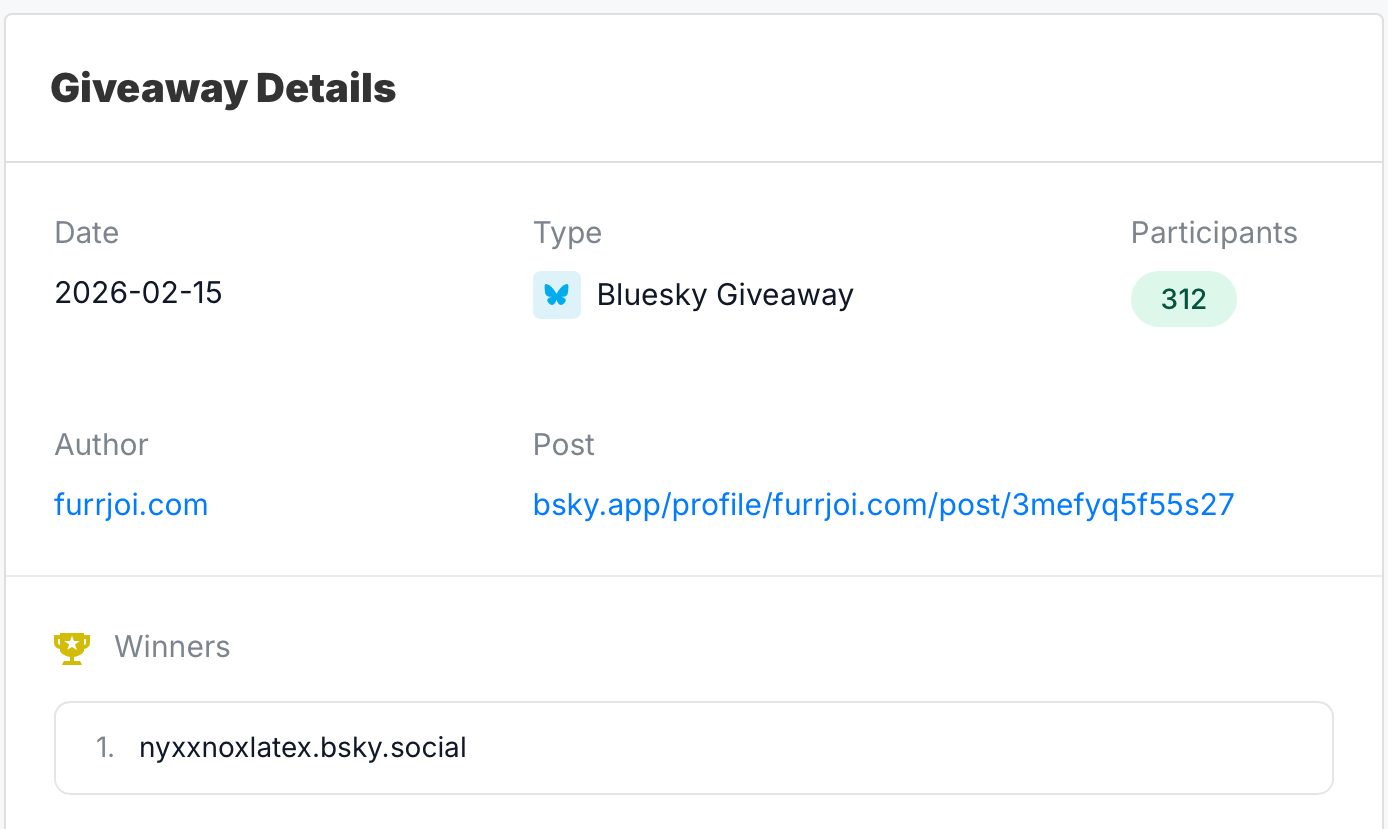Click empty space inside the winner row box
Image resolution: width=1388 pixels, height=829 pixels.
900,747
